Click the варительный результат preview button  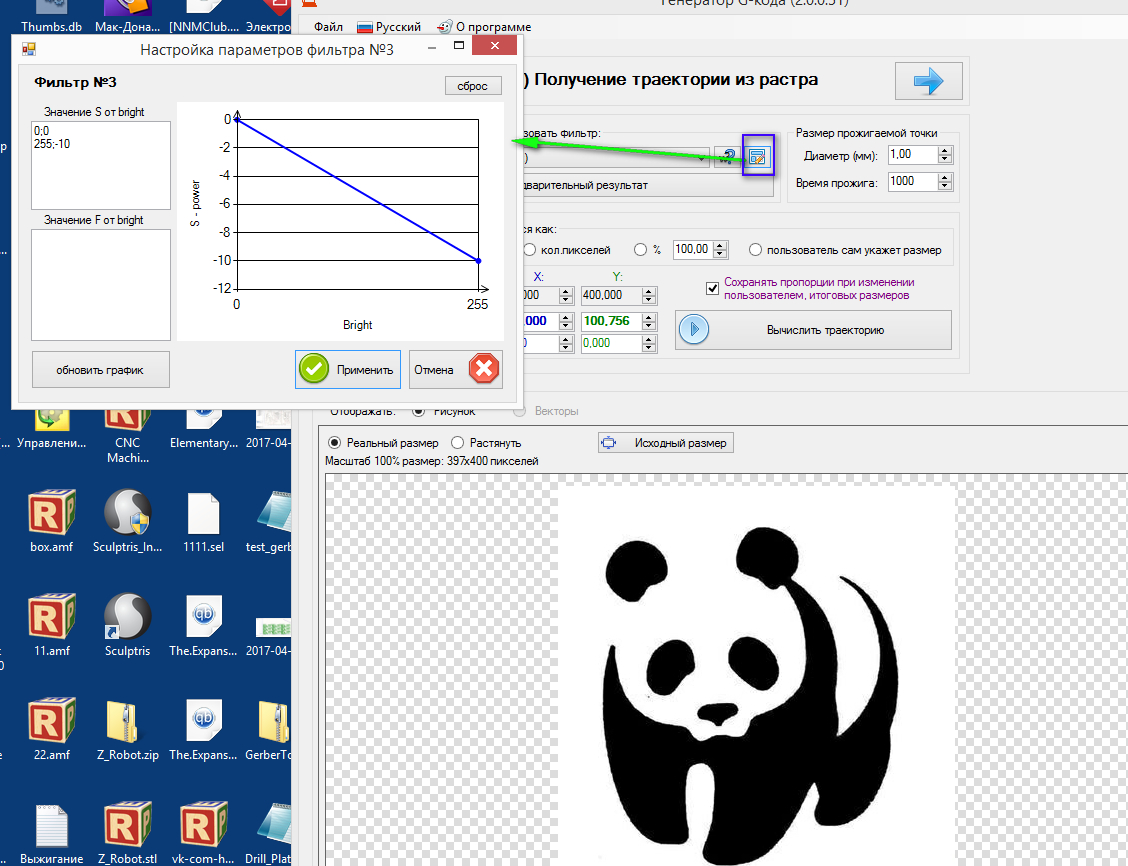[x=646, y=186]
